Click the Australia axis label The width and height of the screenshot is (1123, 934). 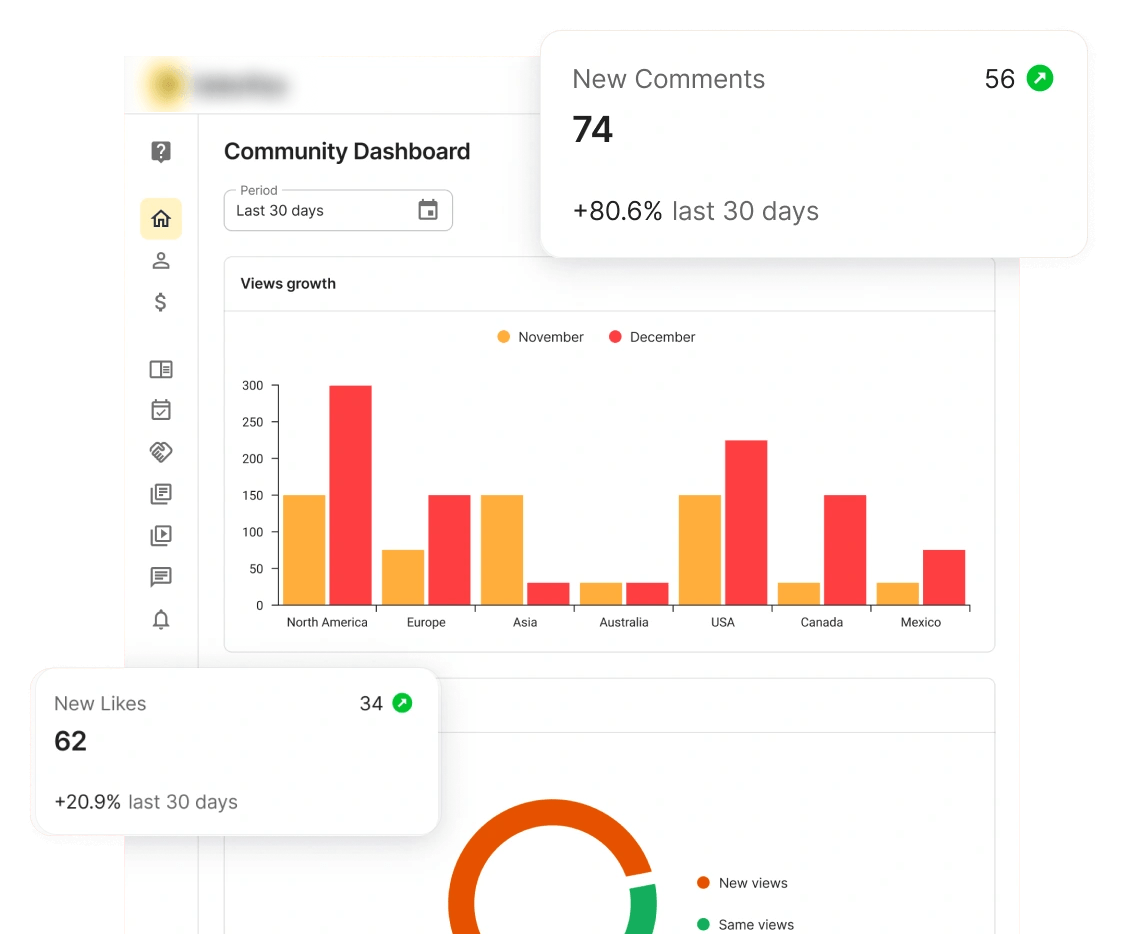[624, 622]
